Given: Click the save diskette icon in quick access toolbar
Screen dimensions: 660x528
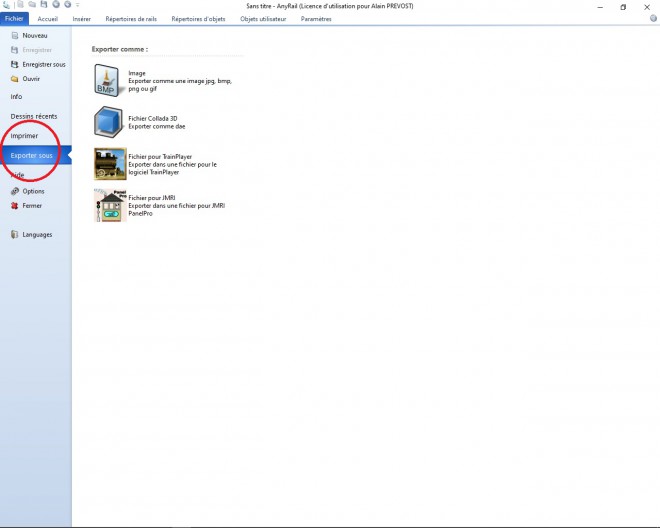Looking at the screenshot, I should coord(44,5).
